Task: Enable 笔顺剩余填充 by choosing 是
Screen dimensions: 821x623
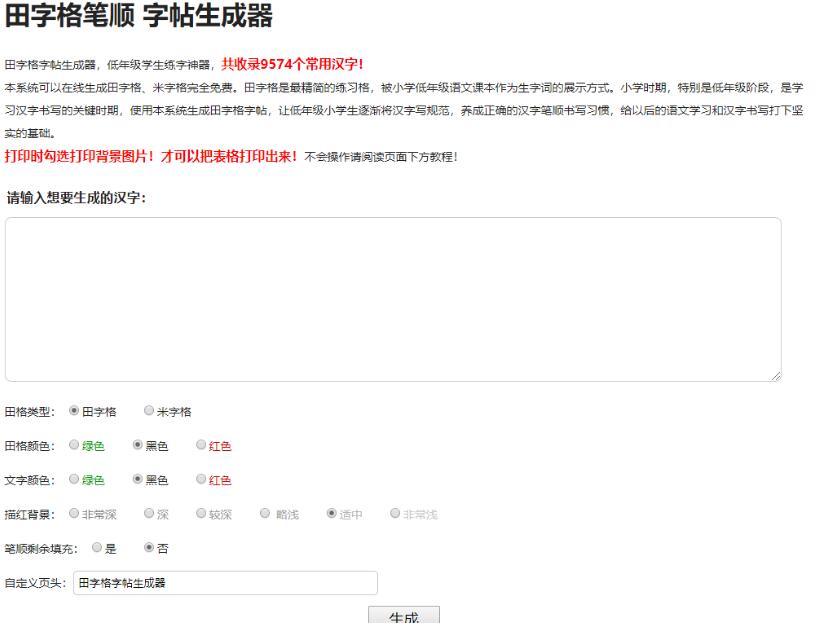Action: [97, 548]
